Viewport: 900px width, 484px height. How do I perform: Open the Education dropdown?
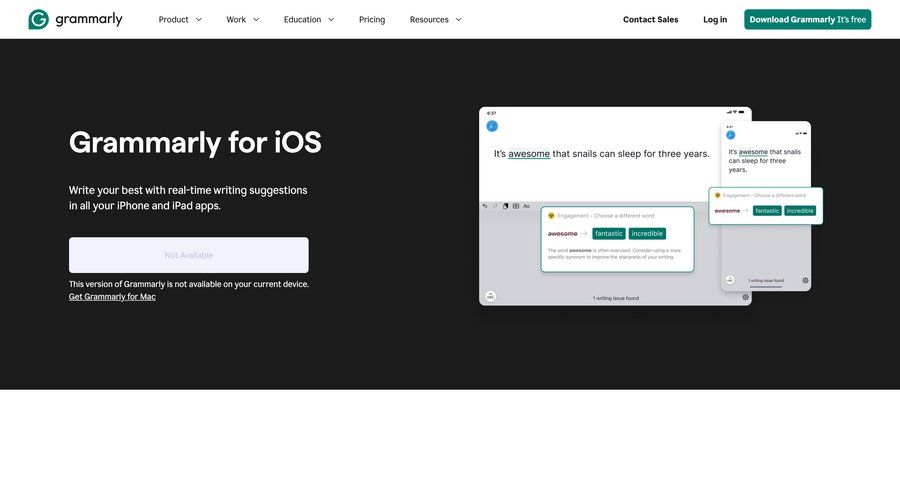309,19
